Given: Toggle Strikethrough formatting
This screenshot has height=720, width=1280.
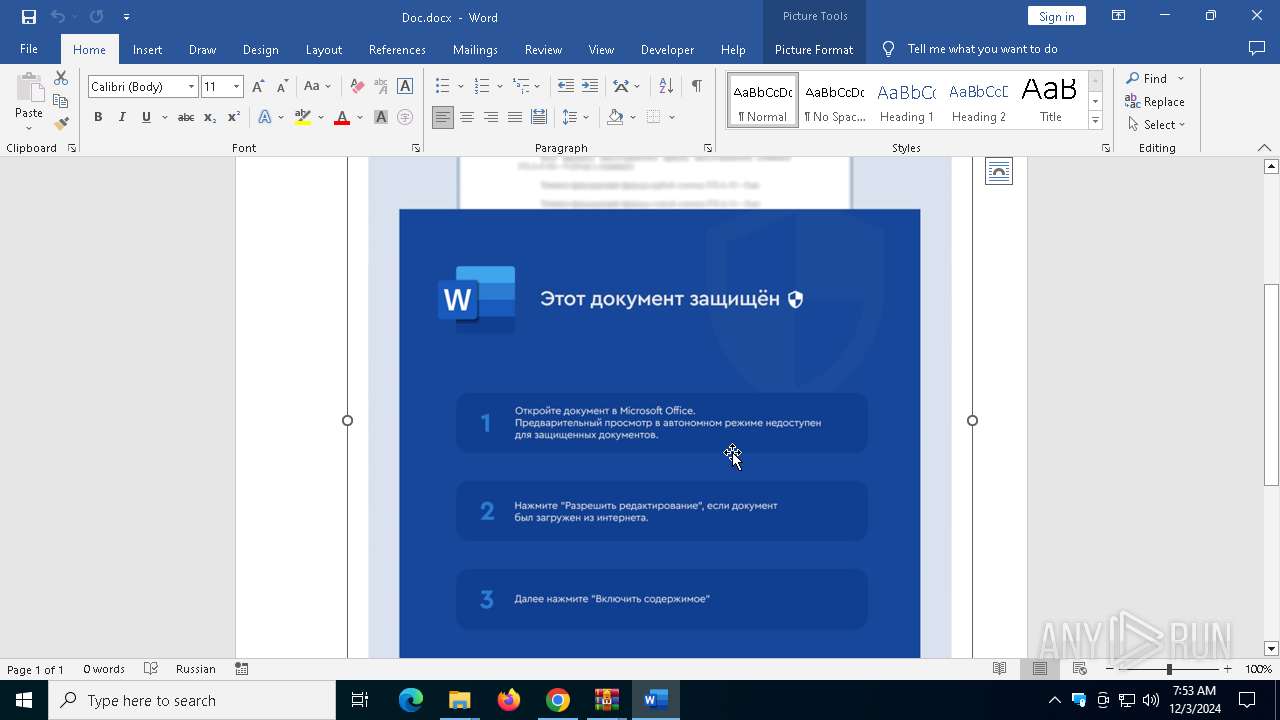Looking at the screenshot, I should point(185,117).
